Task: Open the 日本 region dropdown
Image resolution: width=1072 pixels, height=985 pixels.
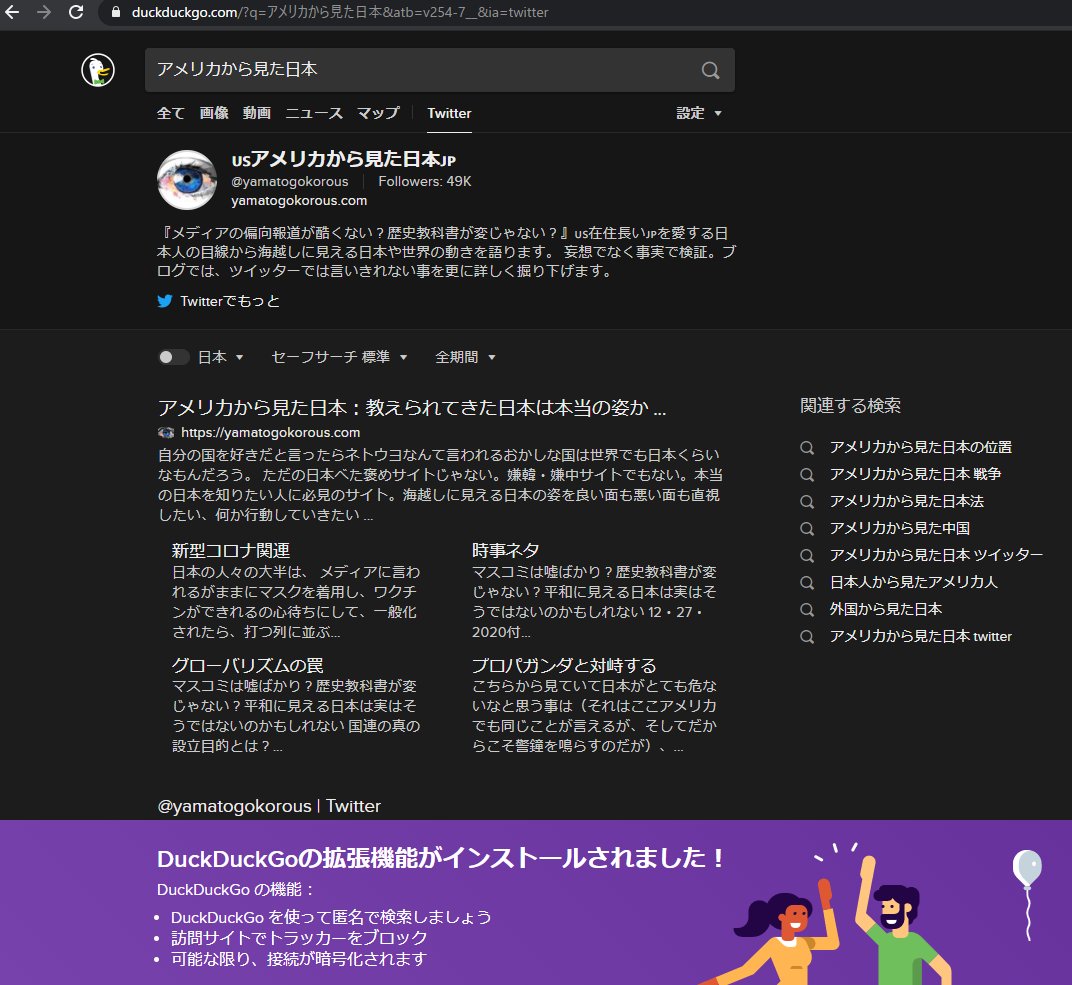Action: coord(220,357)
